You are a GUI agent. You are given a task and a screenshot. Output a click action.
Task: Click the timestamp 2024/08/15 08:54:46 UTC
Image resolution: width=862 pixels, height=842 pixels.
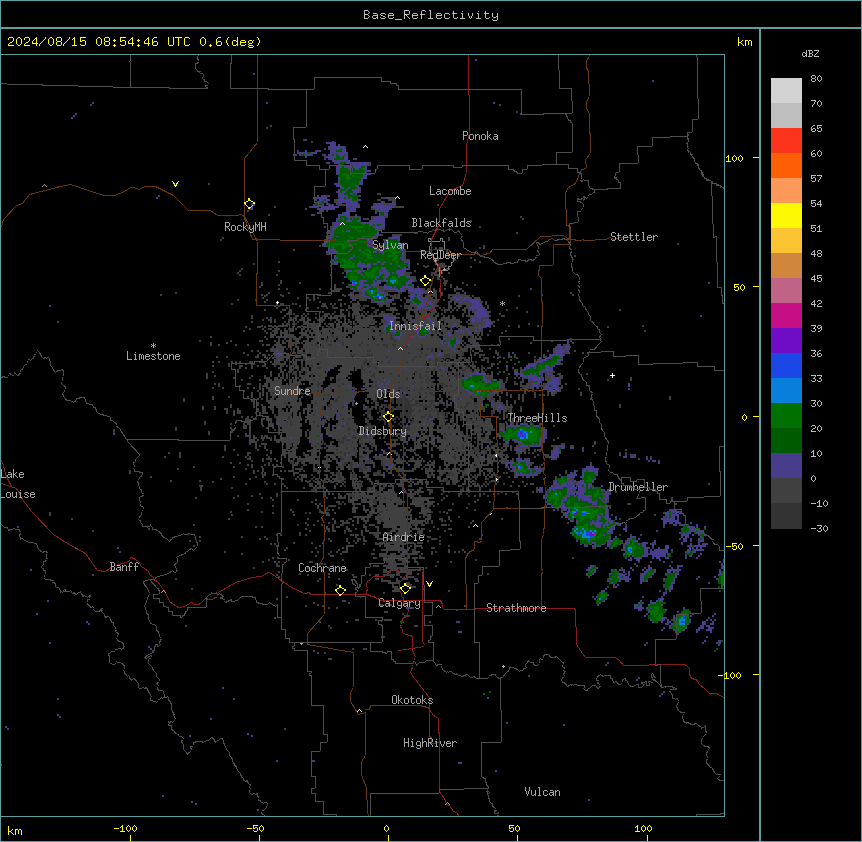click(x=98, y=42)
